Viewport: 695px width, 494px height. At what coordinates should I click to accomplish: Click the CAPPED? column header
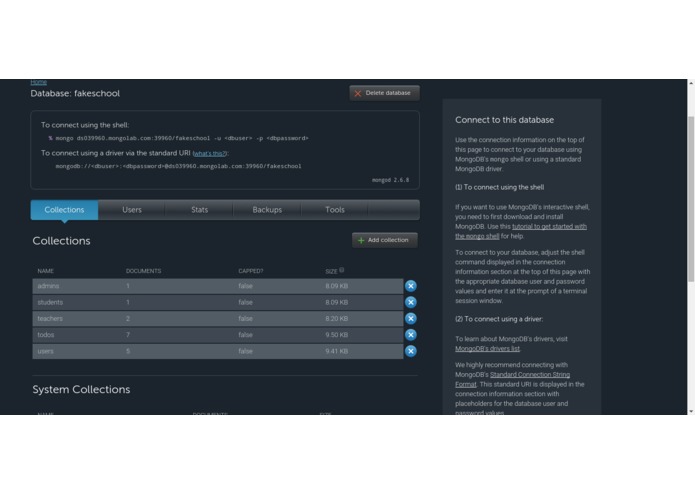[250, 271]
